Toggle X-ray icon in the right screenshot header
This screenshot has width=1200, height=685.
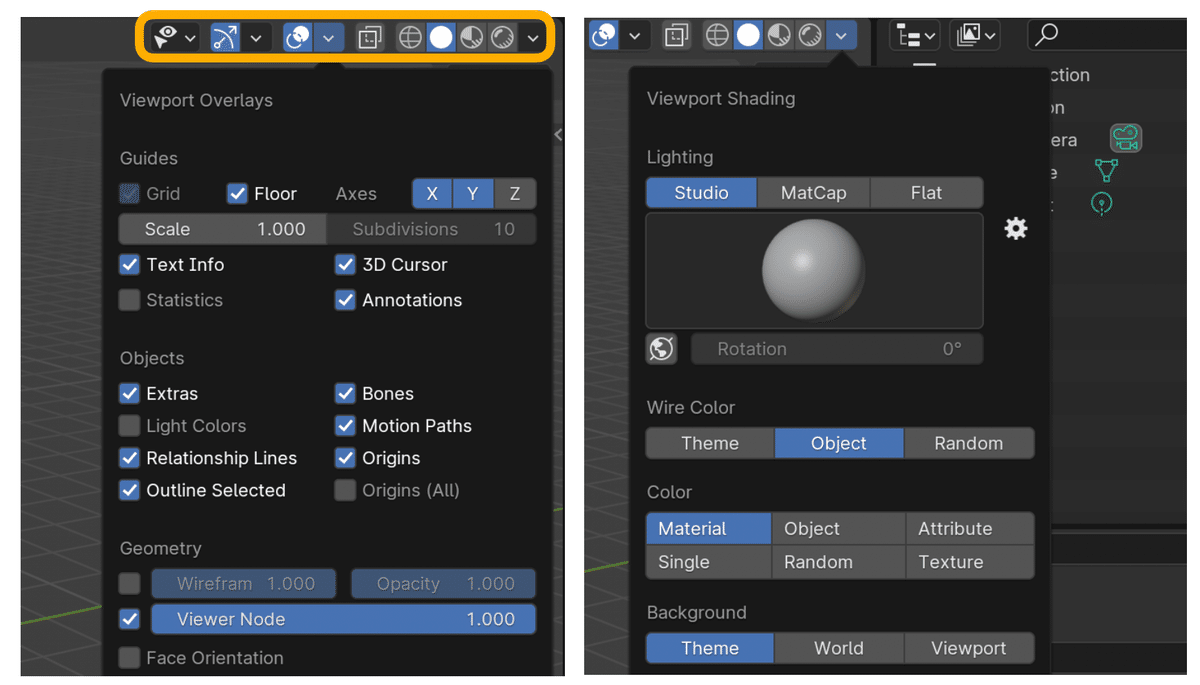677,36
